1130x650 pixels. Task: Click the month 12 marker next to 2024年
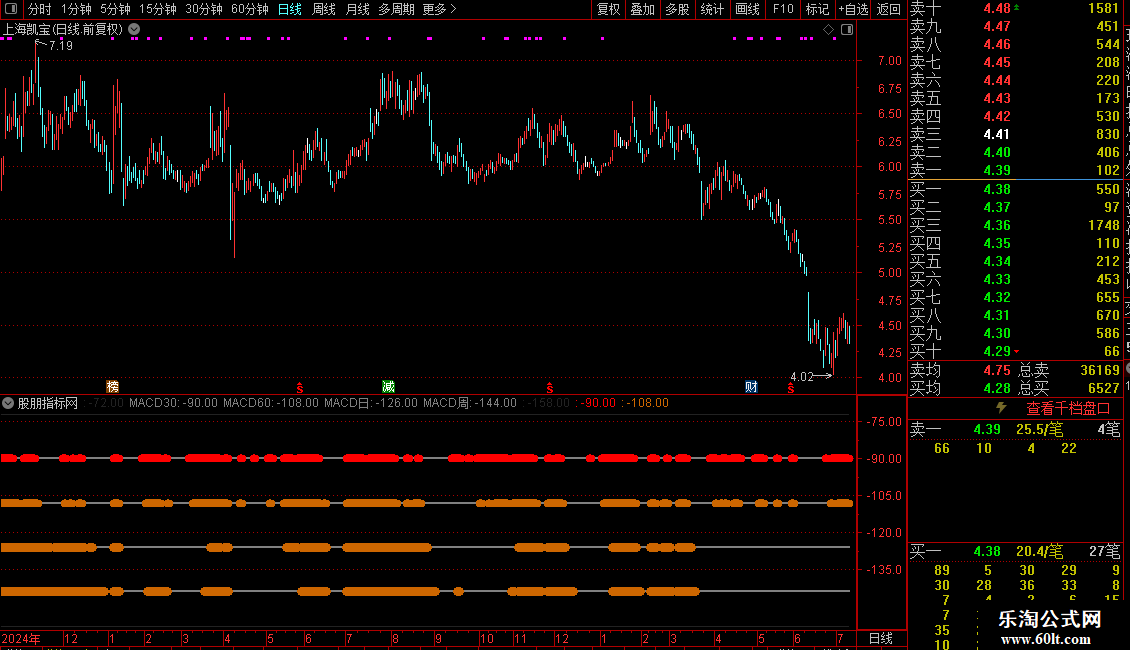click(71, 638)
